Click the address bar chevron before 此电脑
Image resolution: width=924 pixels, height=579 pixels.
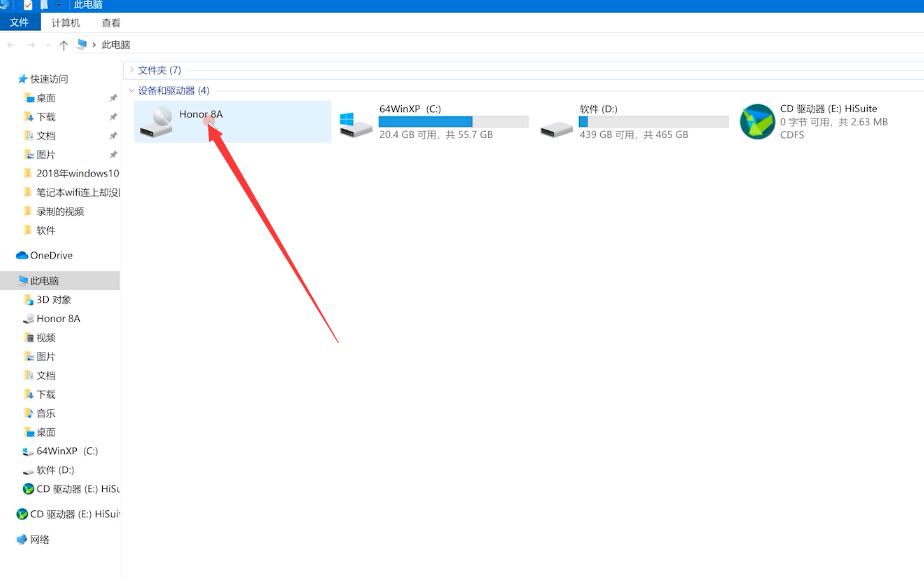pos(94,45)
